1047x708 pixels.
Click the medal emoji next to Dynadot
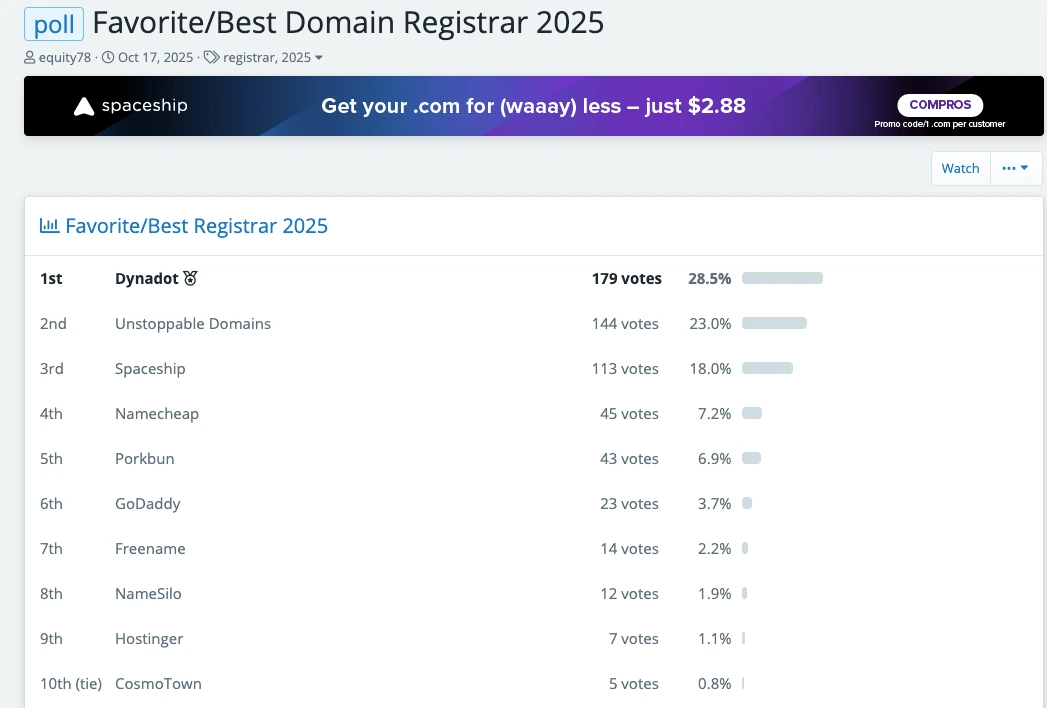coord(189,278)
